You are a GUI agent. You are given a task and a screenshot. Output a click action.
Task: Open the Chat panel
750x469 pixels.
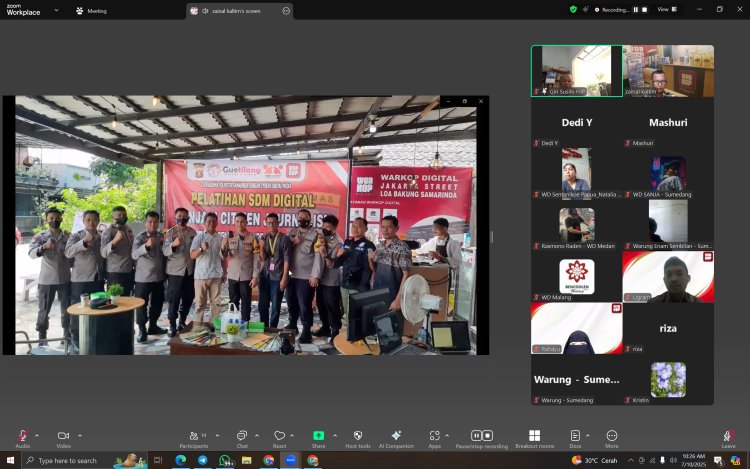[x=242, y=437]
